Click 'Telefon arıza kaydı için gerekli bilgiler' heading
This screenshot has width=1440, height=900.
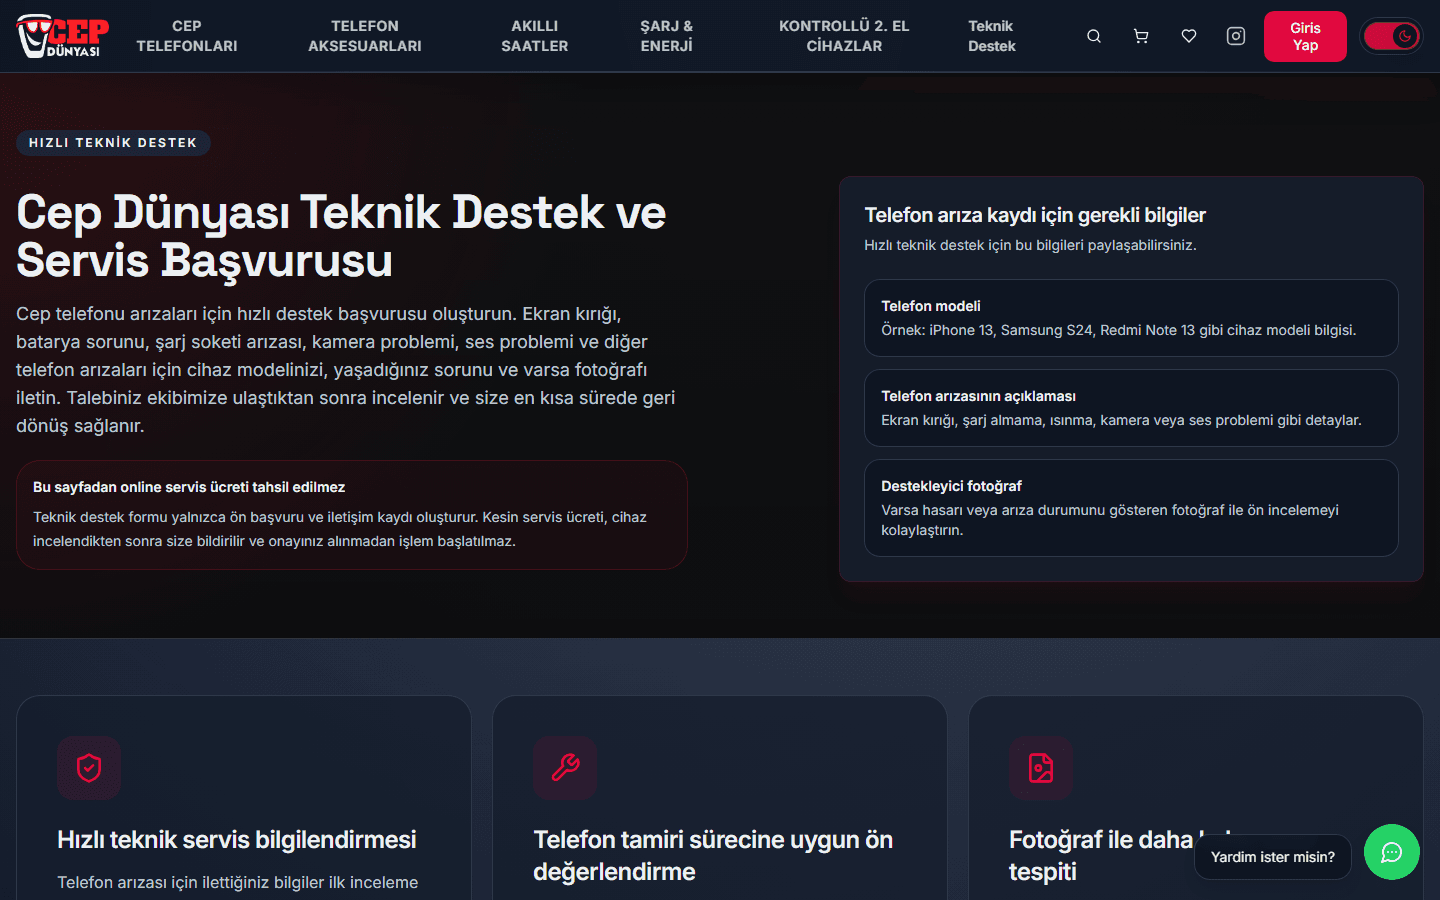pos(1035,215)
